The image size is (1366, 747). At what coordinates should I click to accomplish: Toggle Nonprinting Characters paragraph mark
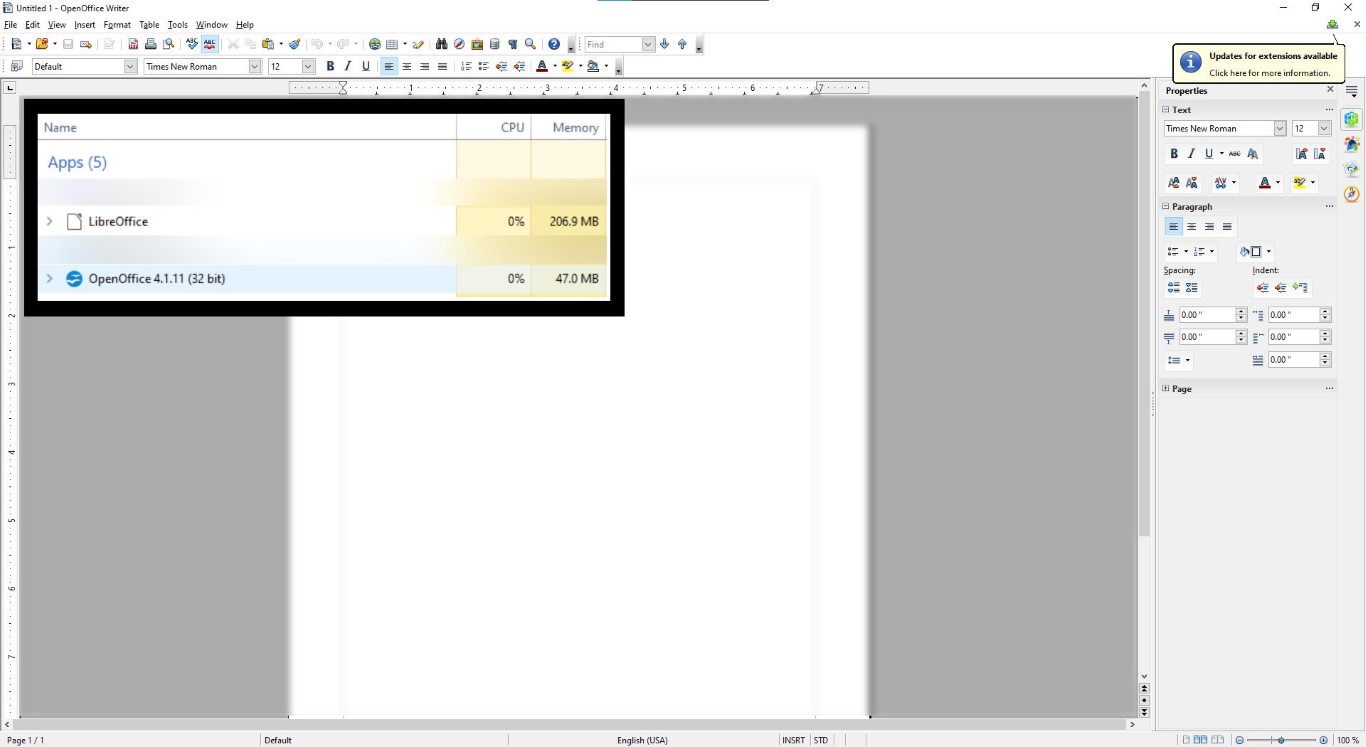click(x=512, y=44)
